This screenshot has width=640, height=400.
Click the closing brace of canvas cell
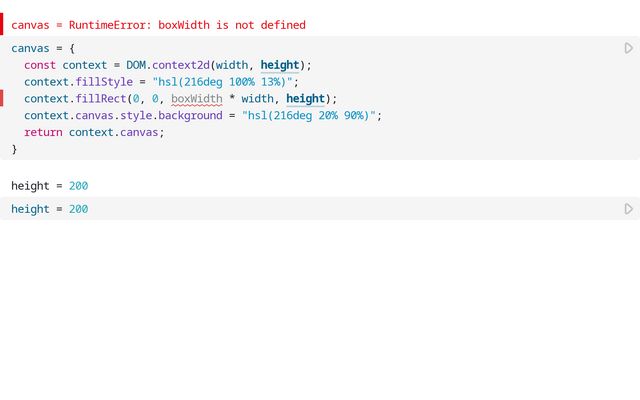pyautogui.click(x=14, y=149)
